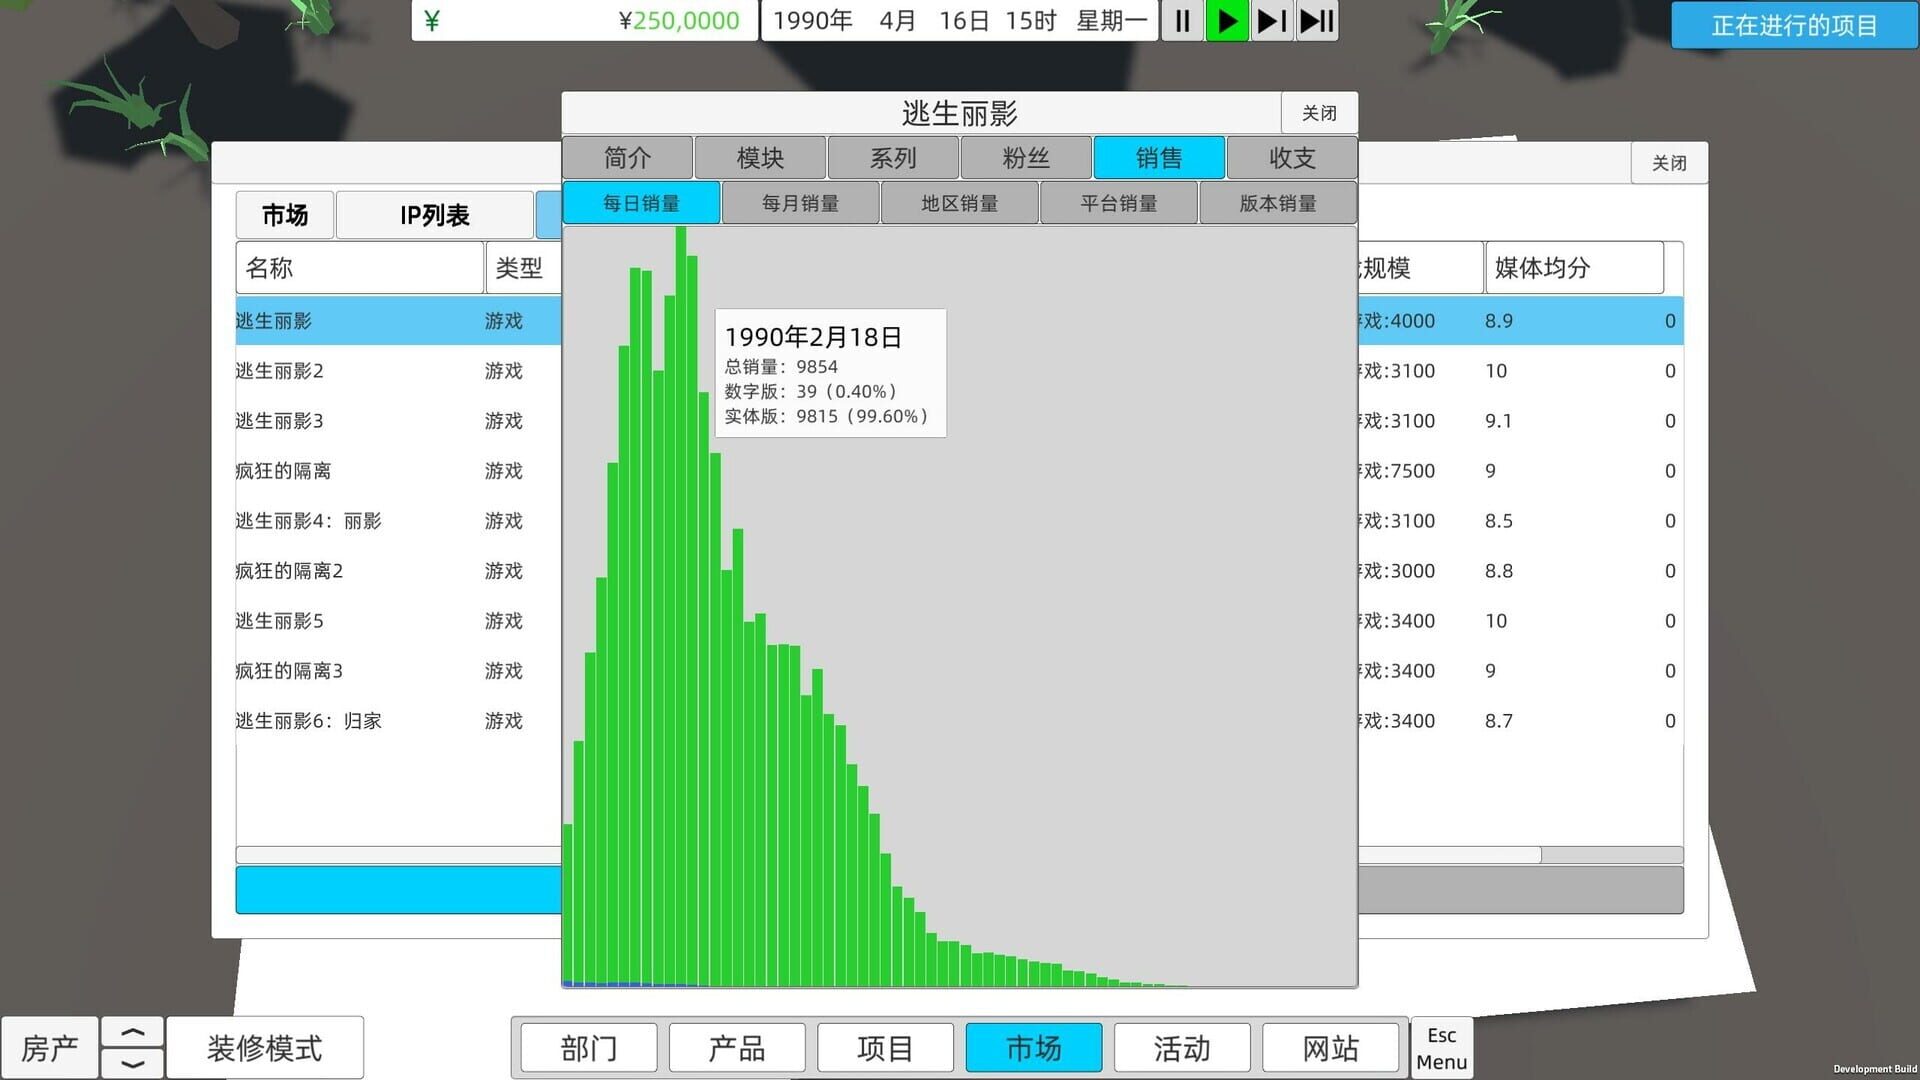The image size is (1920, 1080).
Task: Pause the game time
Action: pos(1182,21)
